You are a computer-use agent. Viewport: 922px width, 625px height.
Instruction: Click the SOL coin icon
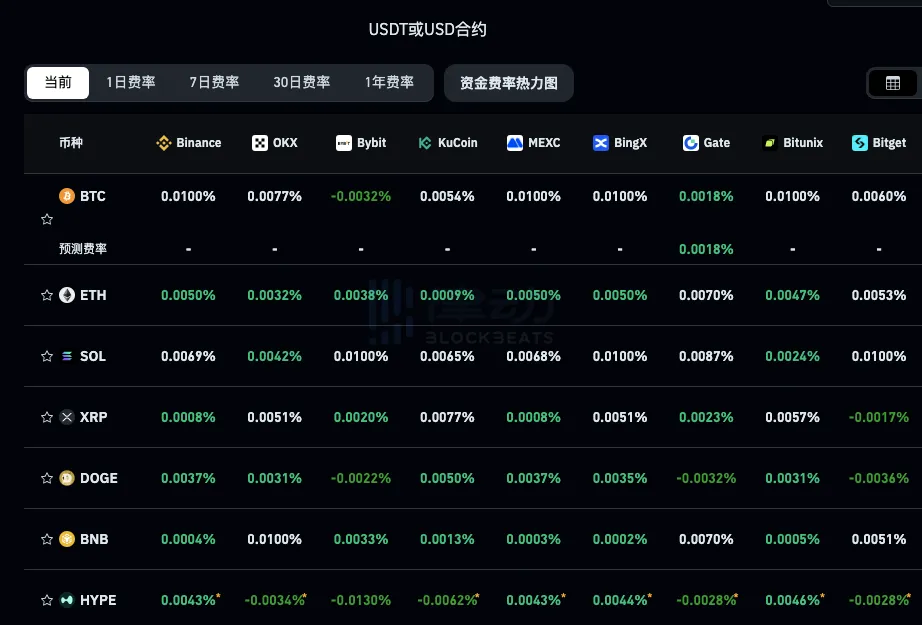[x=67, y=356]
